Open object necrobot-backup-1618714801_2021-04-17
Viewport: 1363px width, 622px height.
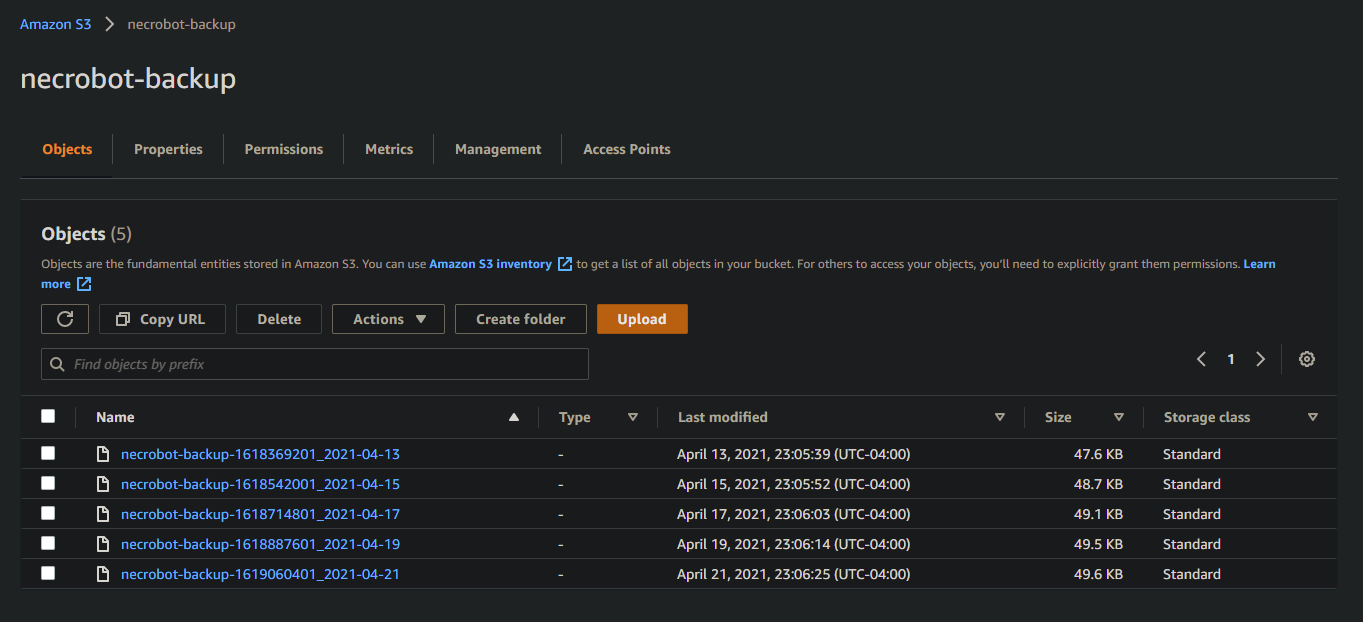coord(260,514)
